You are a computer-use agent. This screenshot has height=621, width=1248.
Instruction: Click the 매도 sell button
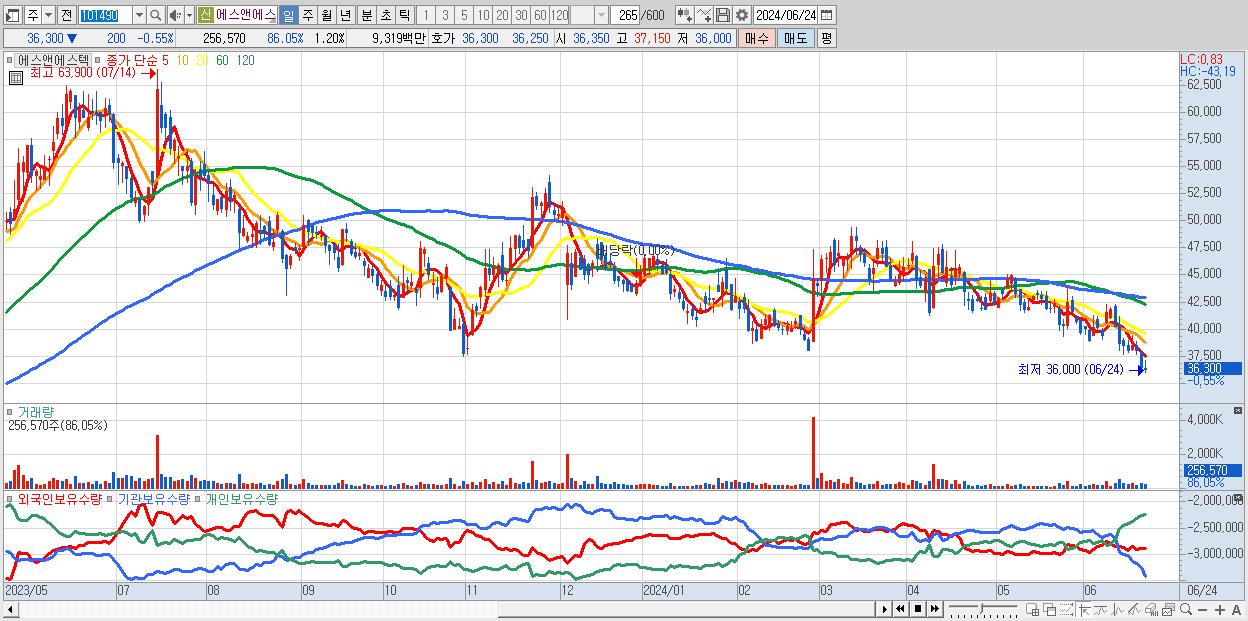tap(796, 38)
